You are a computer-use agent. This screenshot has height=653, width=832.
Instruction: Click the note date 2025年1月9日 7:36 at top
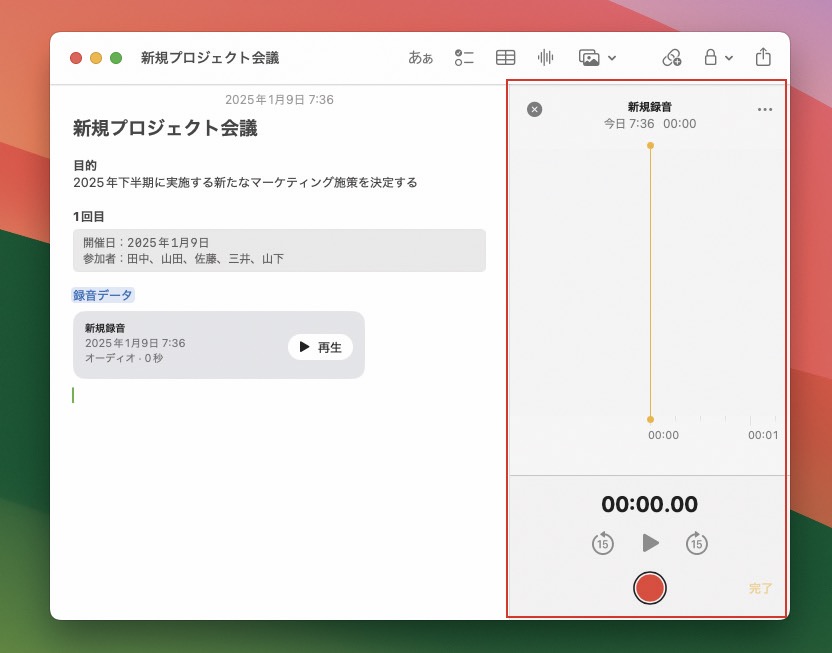pyautogui.click(x=279, y=100)
